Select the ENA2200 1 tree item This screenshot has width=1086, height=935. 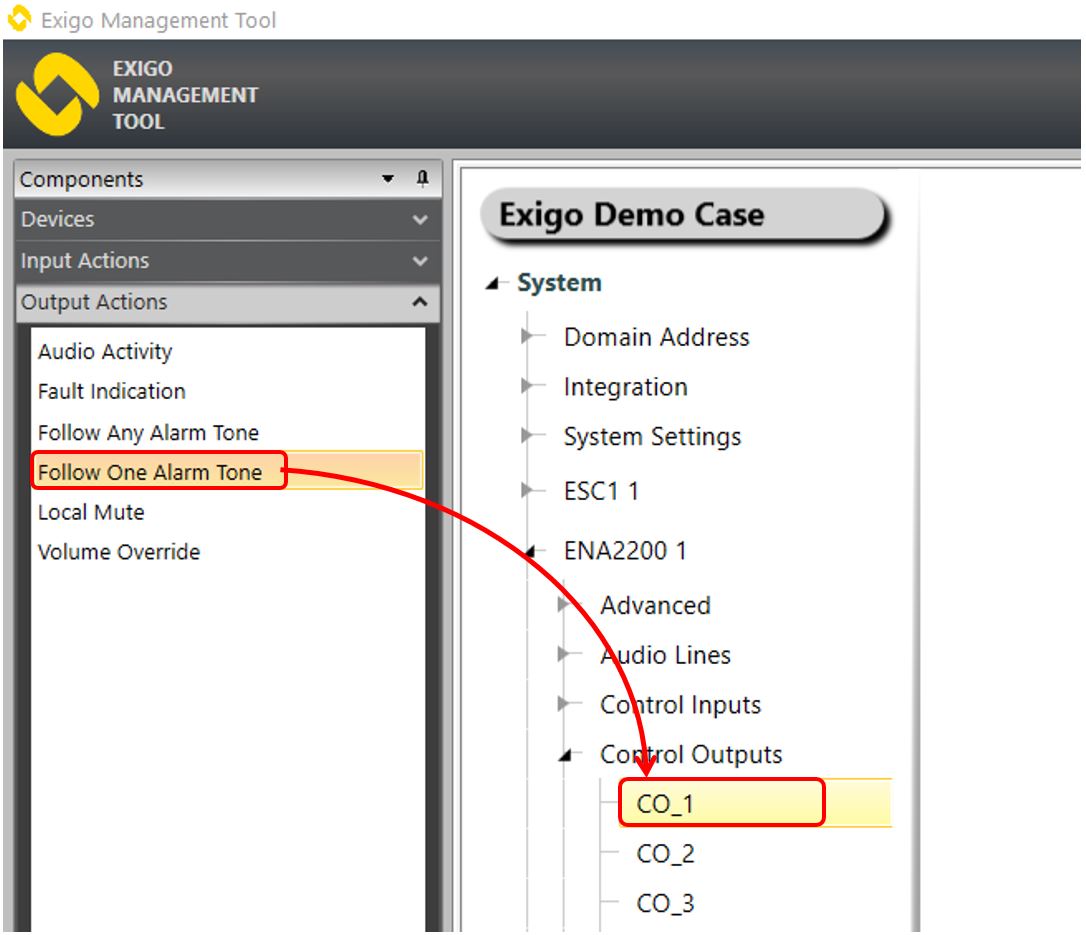click(x=625, y=551)
